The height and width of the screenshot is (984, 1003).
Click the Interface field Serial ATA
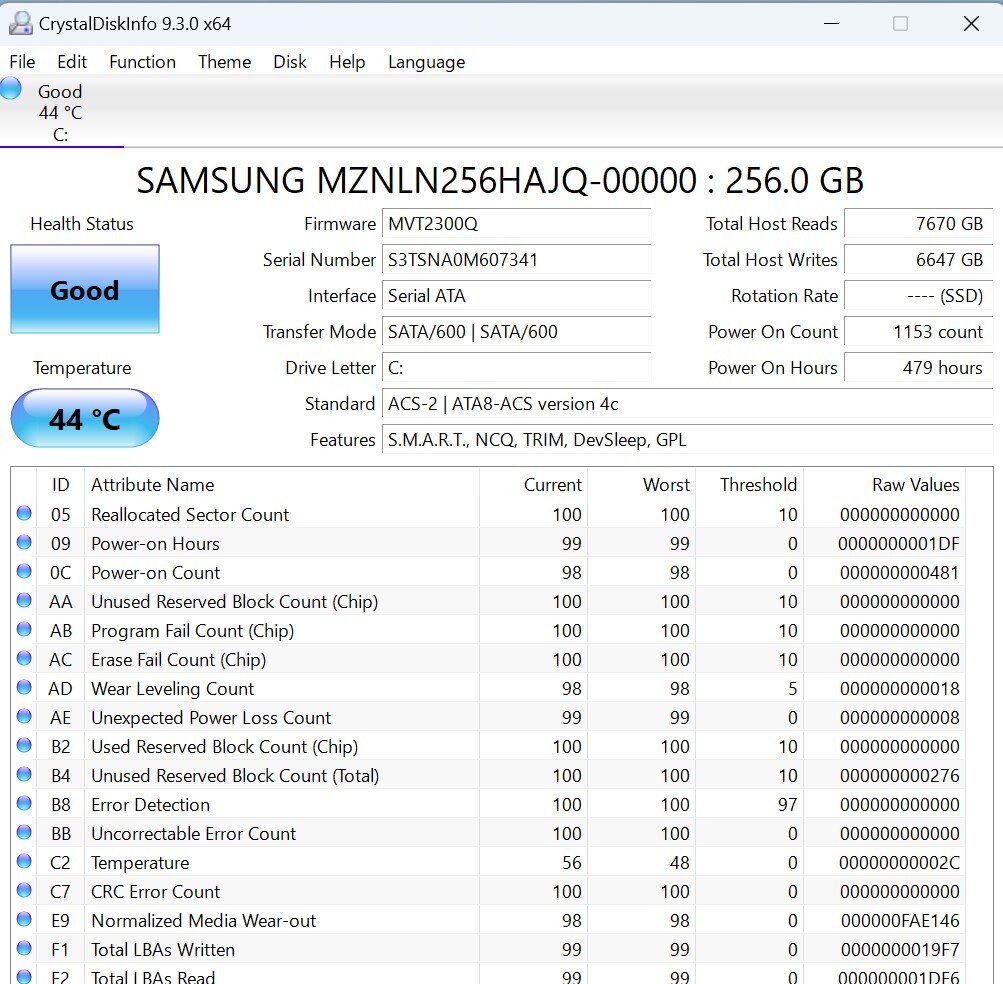pyautogui.click(x=516, y=296)
